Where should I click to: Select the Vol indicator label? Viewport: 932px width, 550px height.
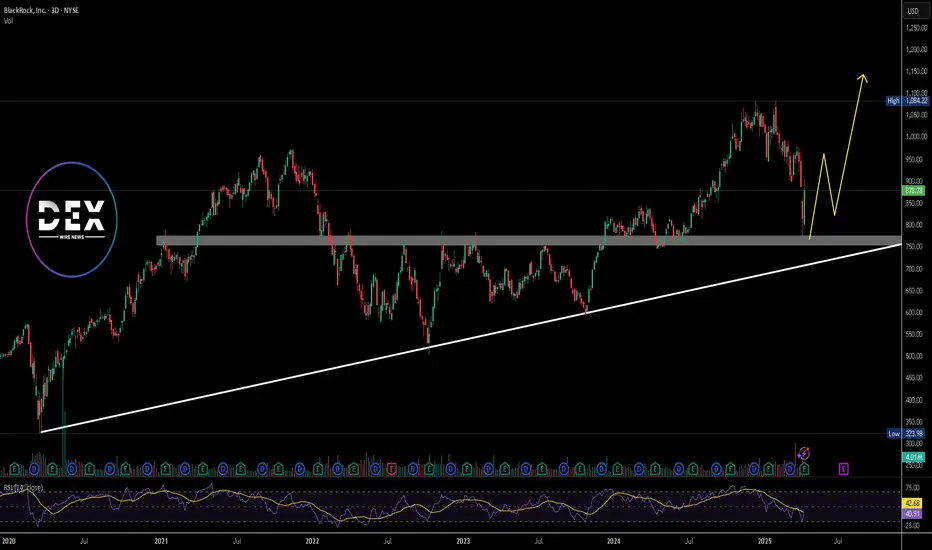pos(8,21)
